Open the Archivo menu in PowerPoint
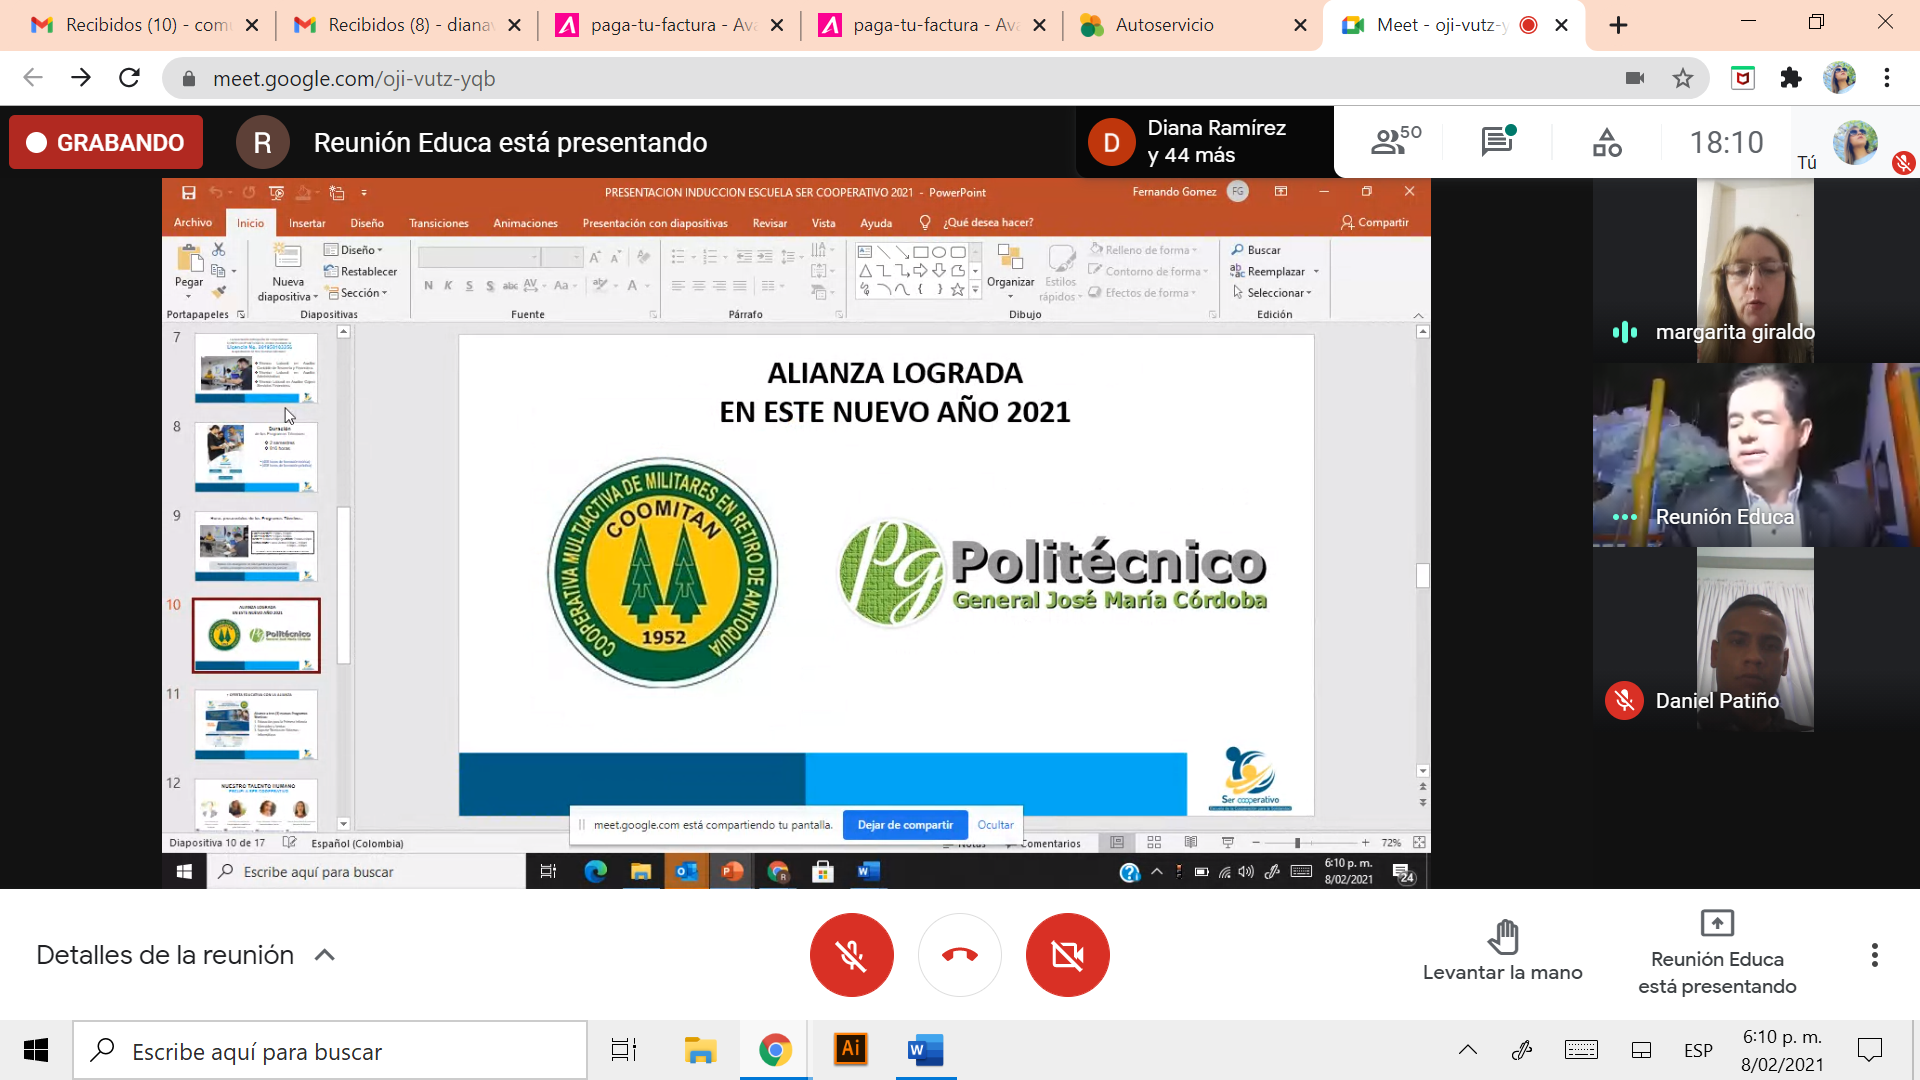 point(193,222)
